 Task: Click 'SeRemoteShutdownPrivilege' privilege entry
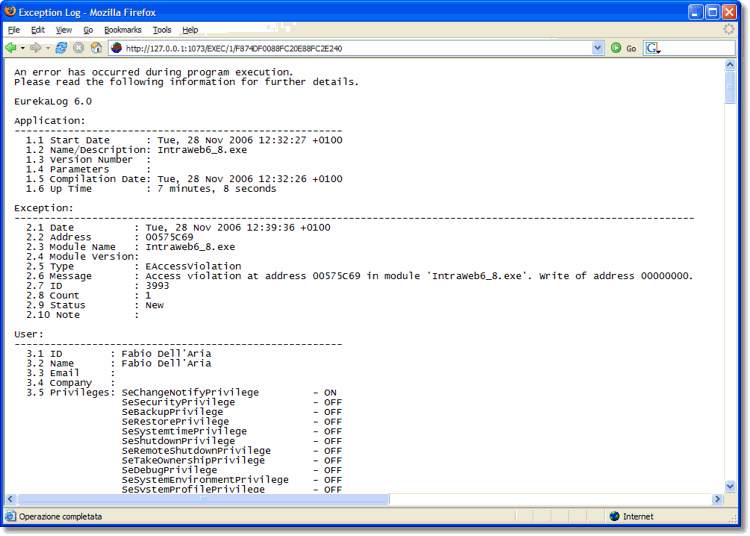[x=196, y=451]
